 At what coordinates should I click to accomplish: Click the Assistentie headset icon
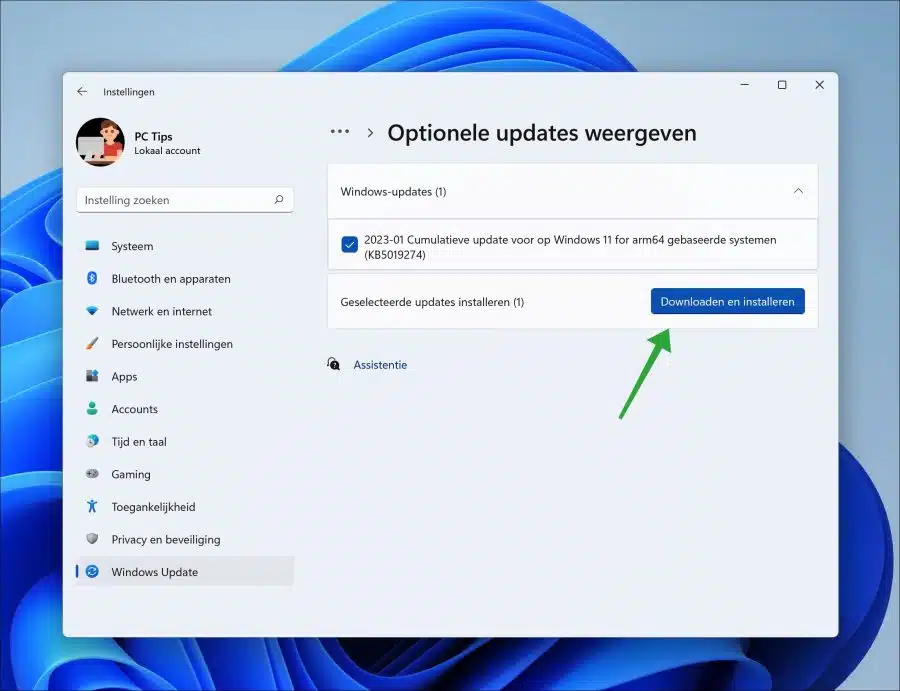tap(333, 363)
